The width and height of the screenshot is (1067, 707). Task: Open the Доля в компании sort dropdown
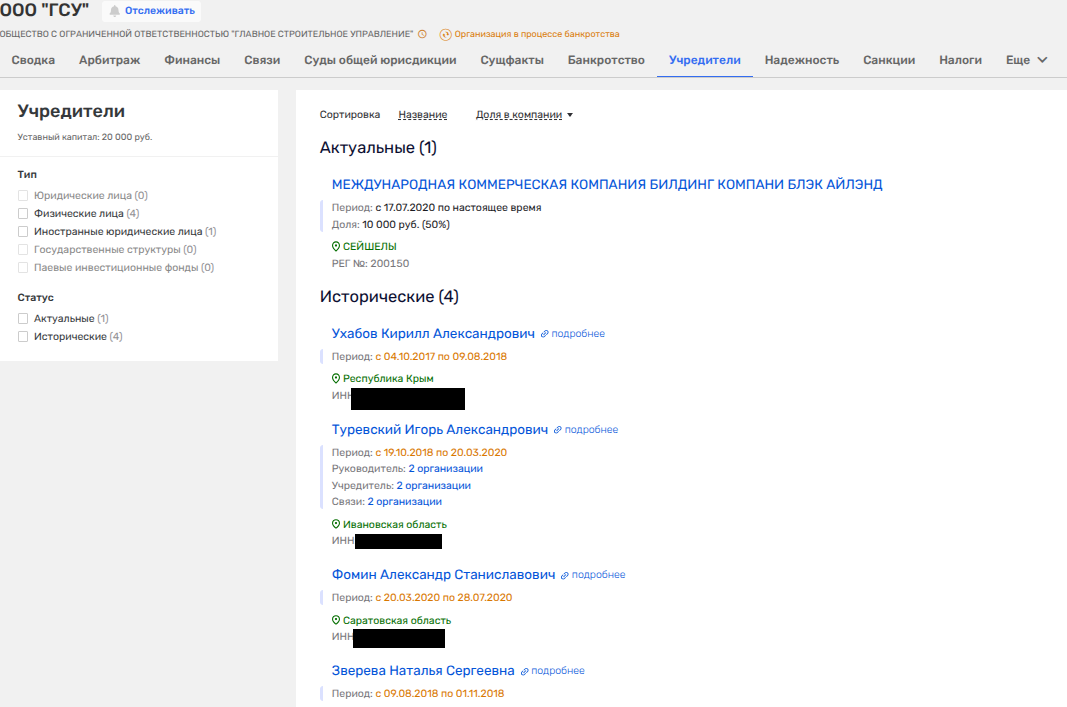[524, 115]
